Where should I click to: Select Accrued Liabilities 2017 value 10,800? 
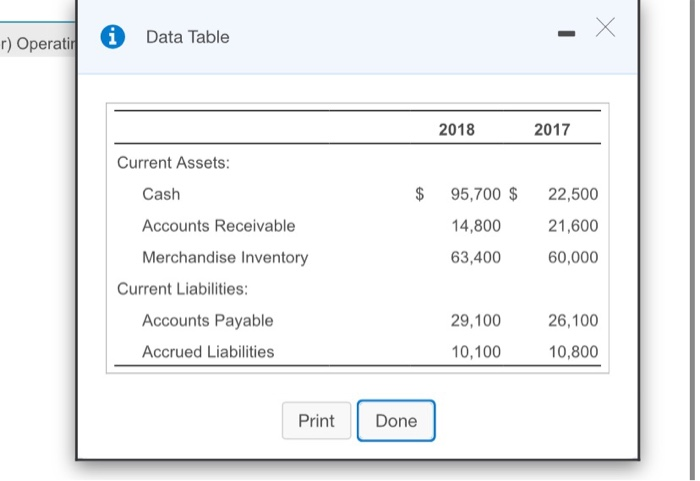pos(573,352)
